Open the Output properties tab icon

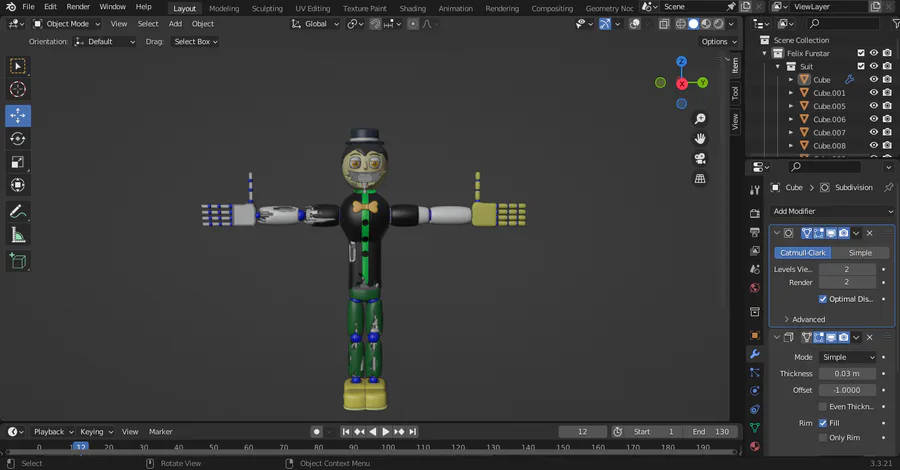[x=755, y=232]
